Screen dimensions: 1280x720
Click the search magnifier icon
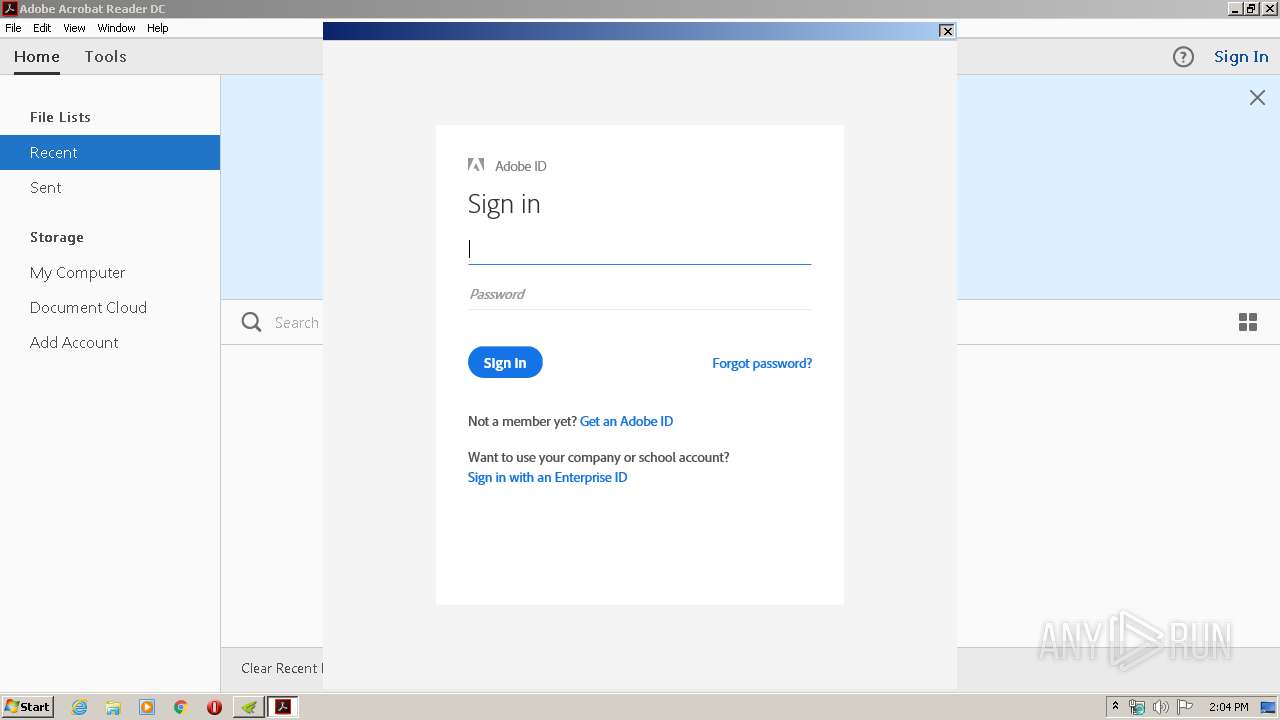[252, 322]
